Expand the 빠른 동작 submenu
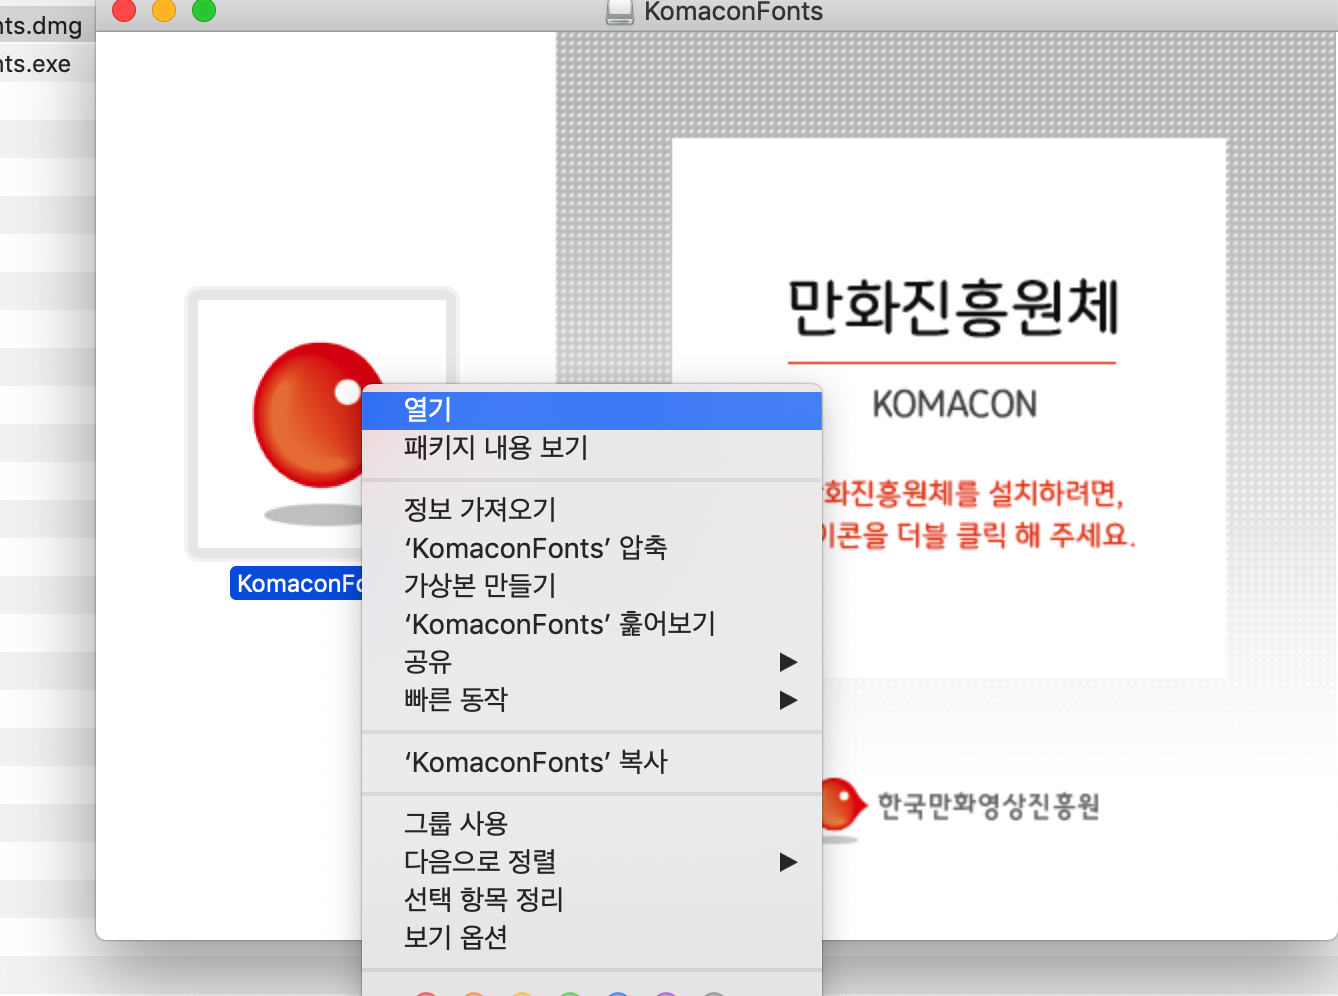This screenshot has height=996, width=1338. (x=592, y=700)
